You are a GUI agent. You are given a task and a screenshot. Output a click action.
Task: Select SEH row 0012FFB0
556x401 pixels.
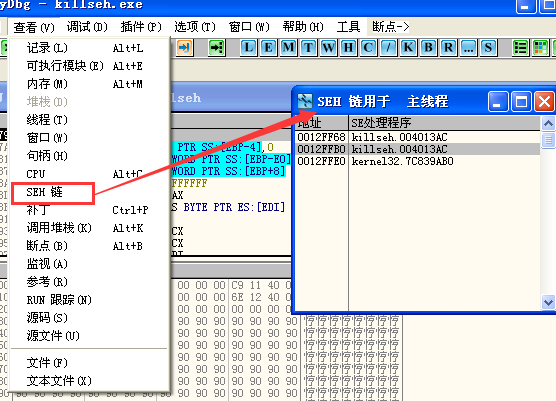pyautogui.click(x=418, y=149)
